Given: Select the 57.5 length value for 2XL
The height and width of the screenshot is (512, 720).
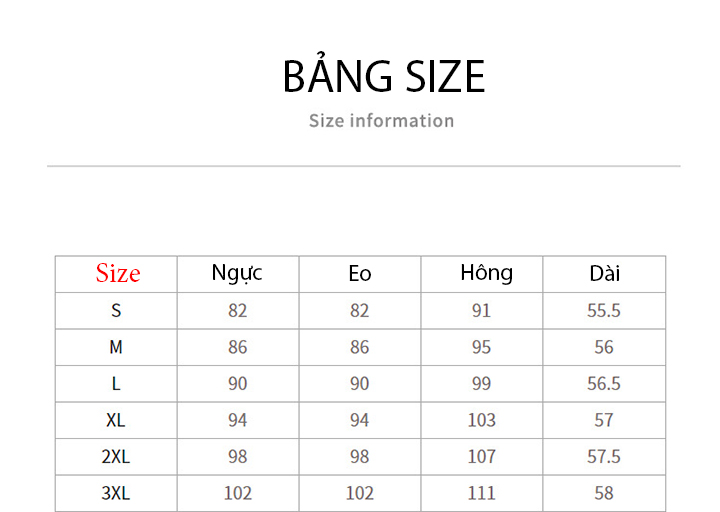Looking at the screenshot, I should click(x=604, y=456).
